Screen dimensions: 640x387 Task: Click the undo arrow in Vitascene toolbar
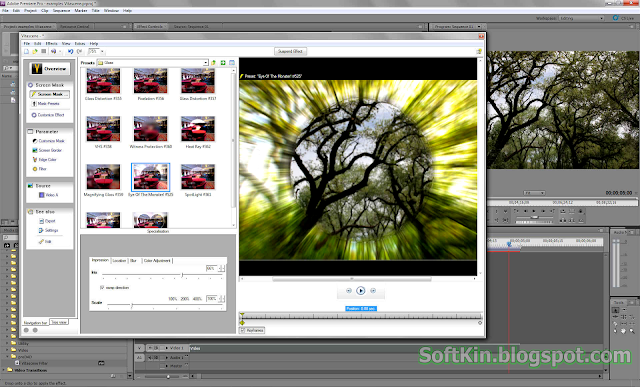pos(70,51)
